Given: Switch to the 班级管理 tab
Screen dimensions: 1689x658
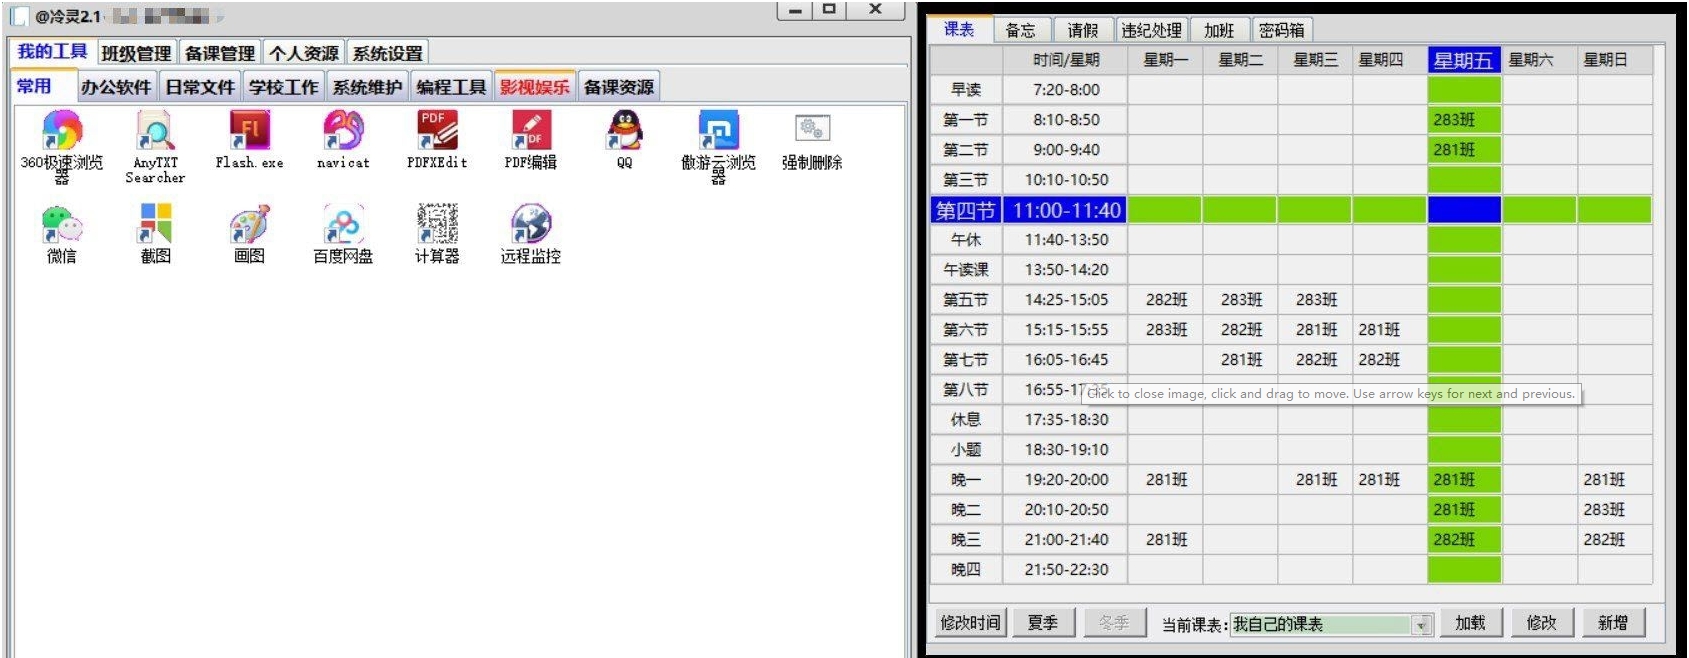Looking at the screenshot, I should pyautogui.click(x=136, y=53).
